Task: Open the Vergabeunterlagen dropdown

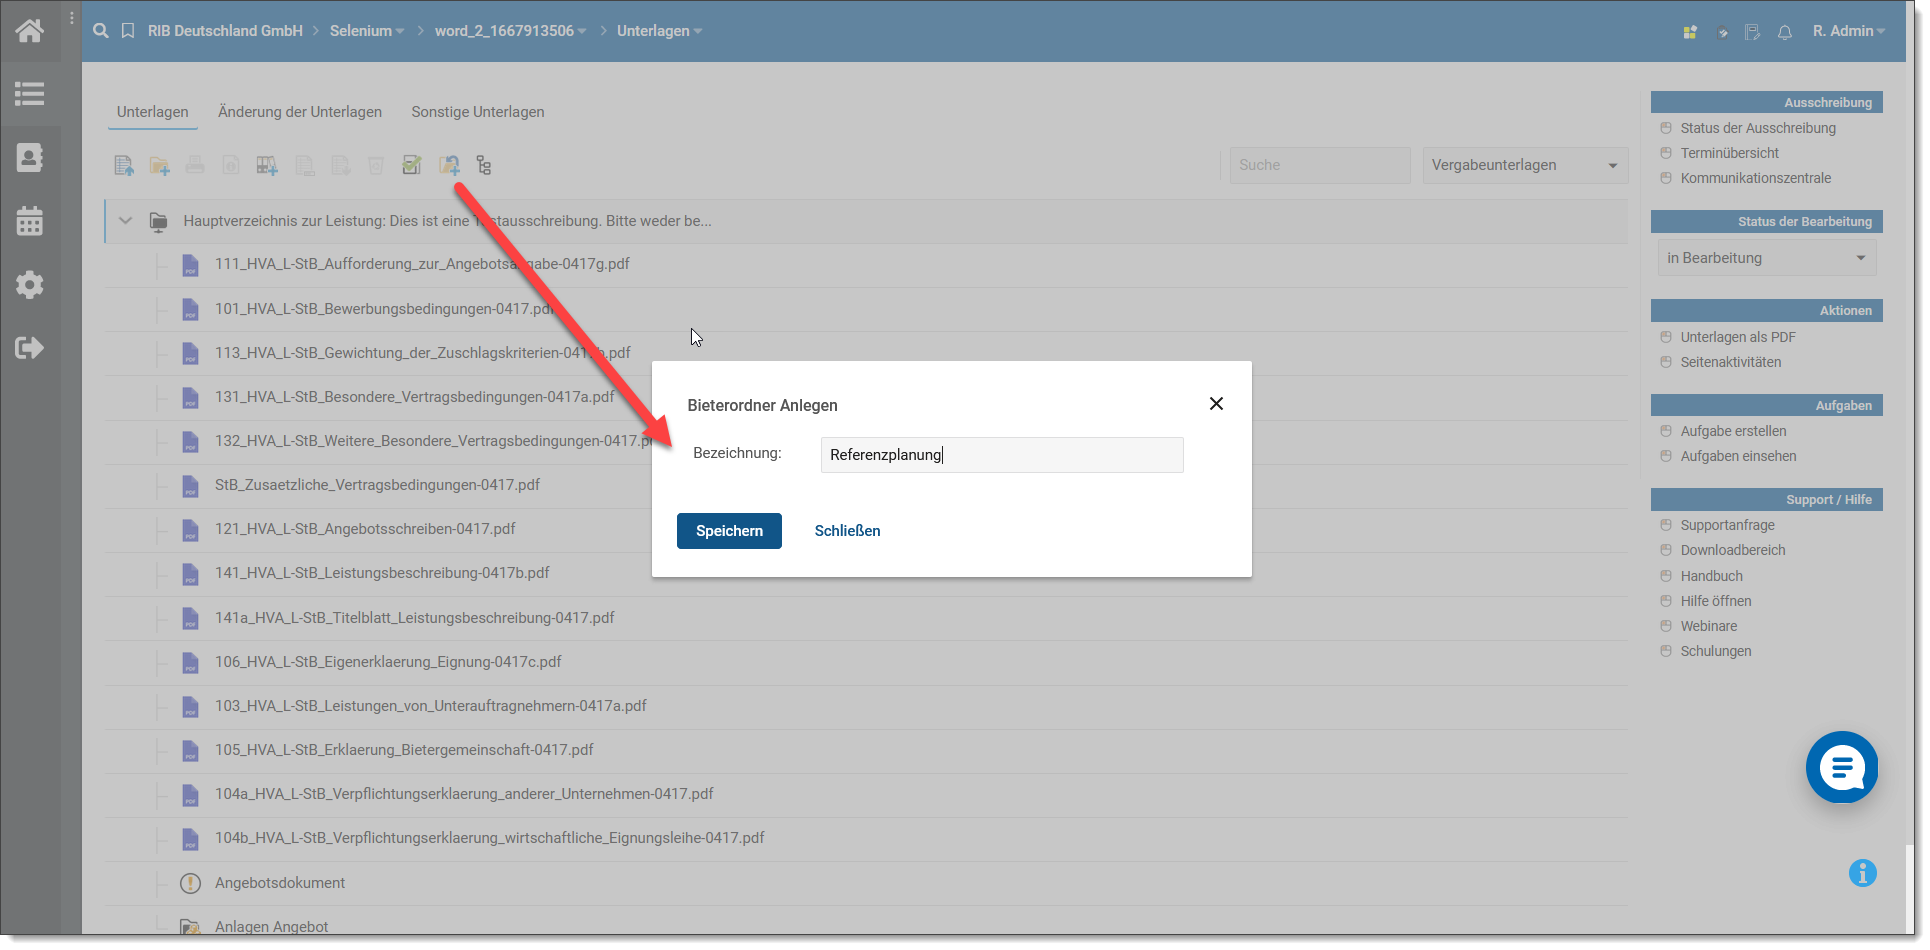Action: tap(1524, 165)
